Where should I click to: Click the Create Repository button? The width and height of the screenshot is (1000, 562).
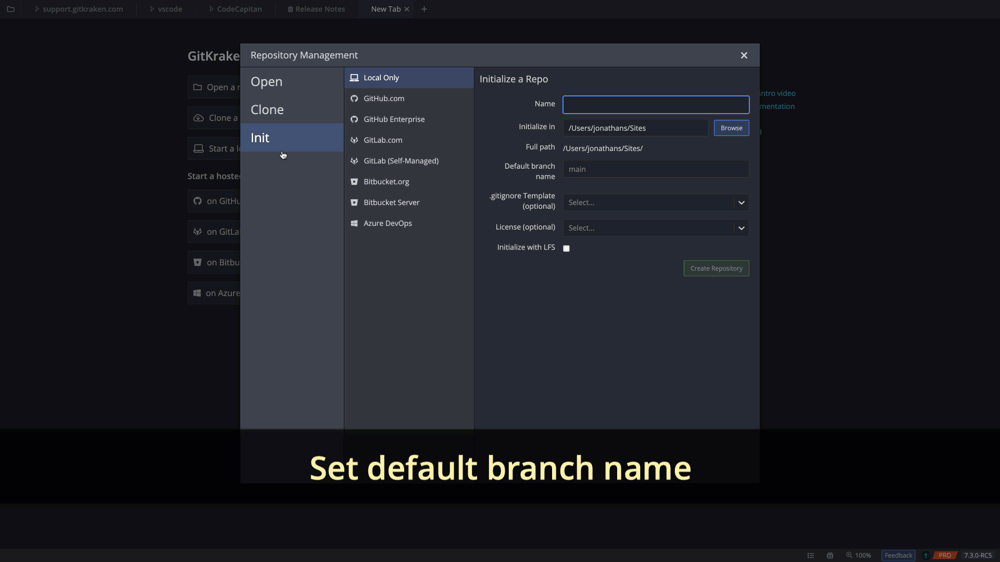716,269
